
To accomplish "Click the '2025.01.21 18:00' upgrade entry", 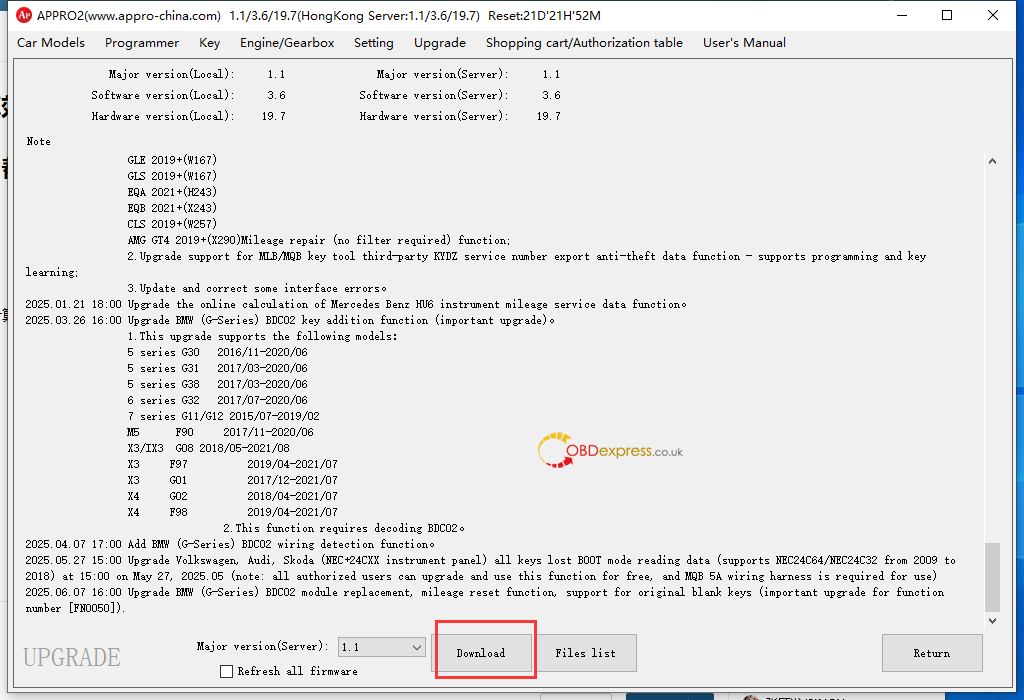I will [x=356, y=304].
